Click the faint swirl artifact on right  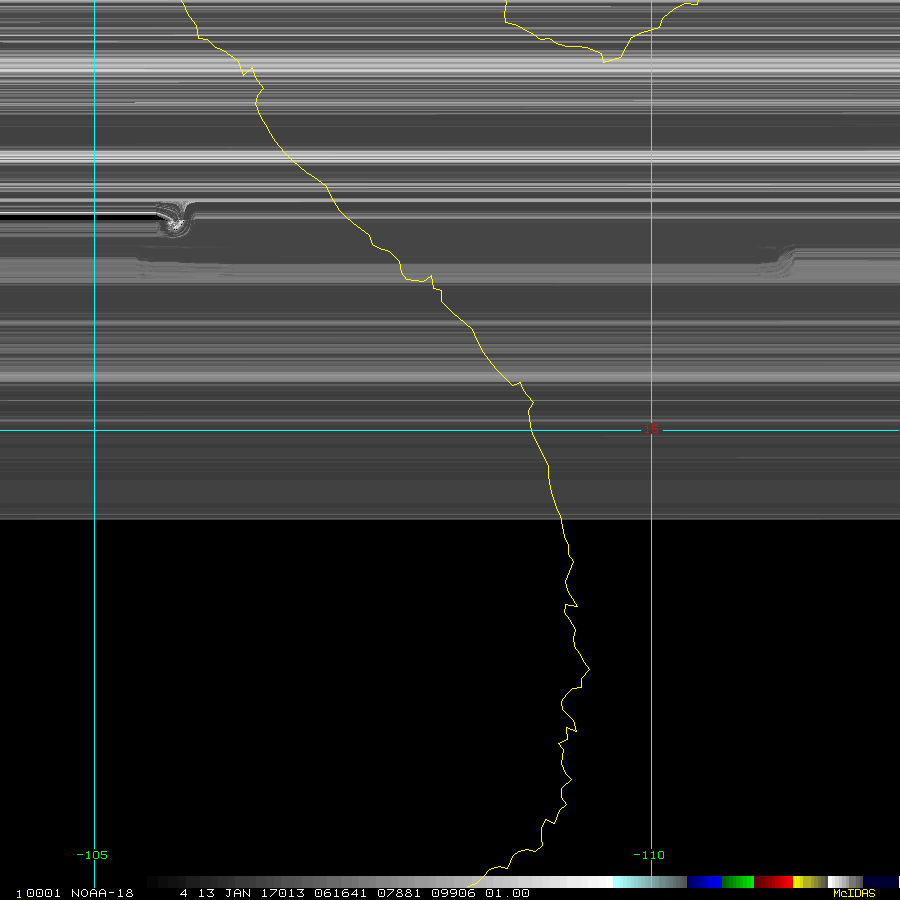(780, 262)
